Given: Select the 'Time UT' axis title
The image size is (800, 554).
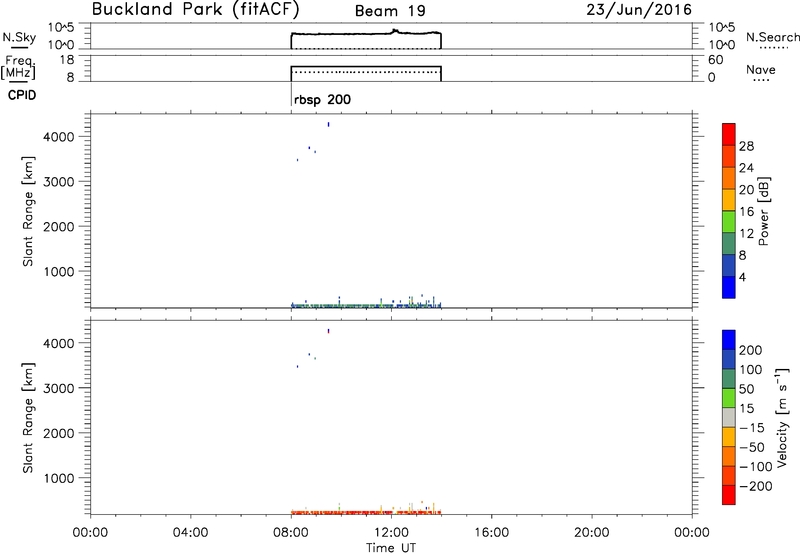Looking at the screenshot, I should pyautogui.click(x=391, y=548).
